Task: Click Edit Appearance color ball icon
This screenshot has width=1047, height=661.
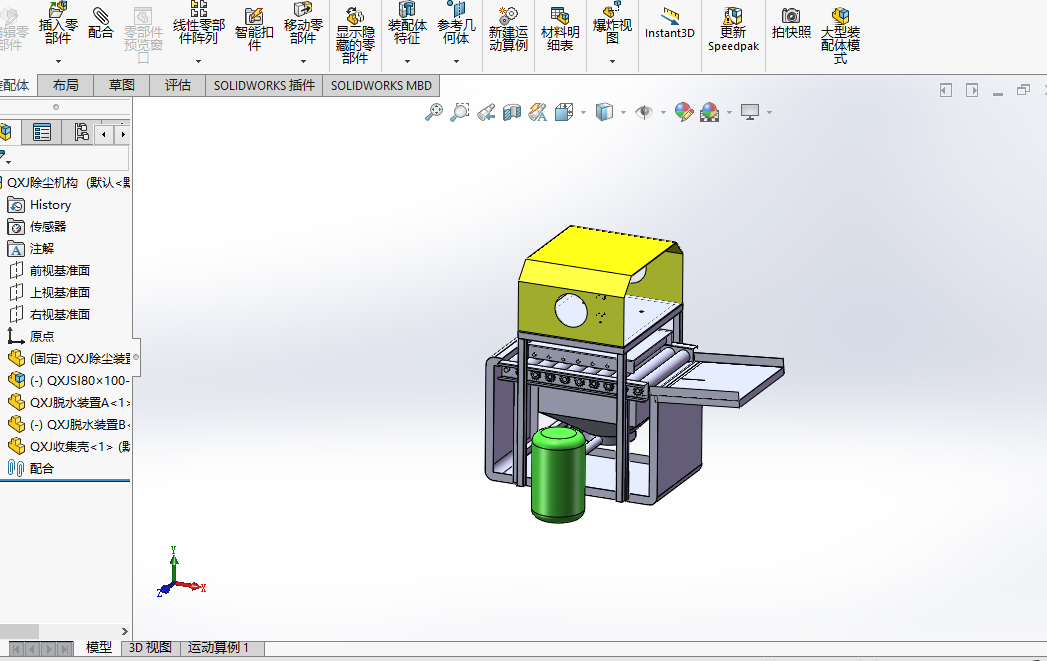Action: (x=684, y=112)
